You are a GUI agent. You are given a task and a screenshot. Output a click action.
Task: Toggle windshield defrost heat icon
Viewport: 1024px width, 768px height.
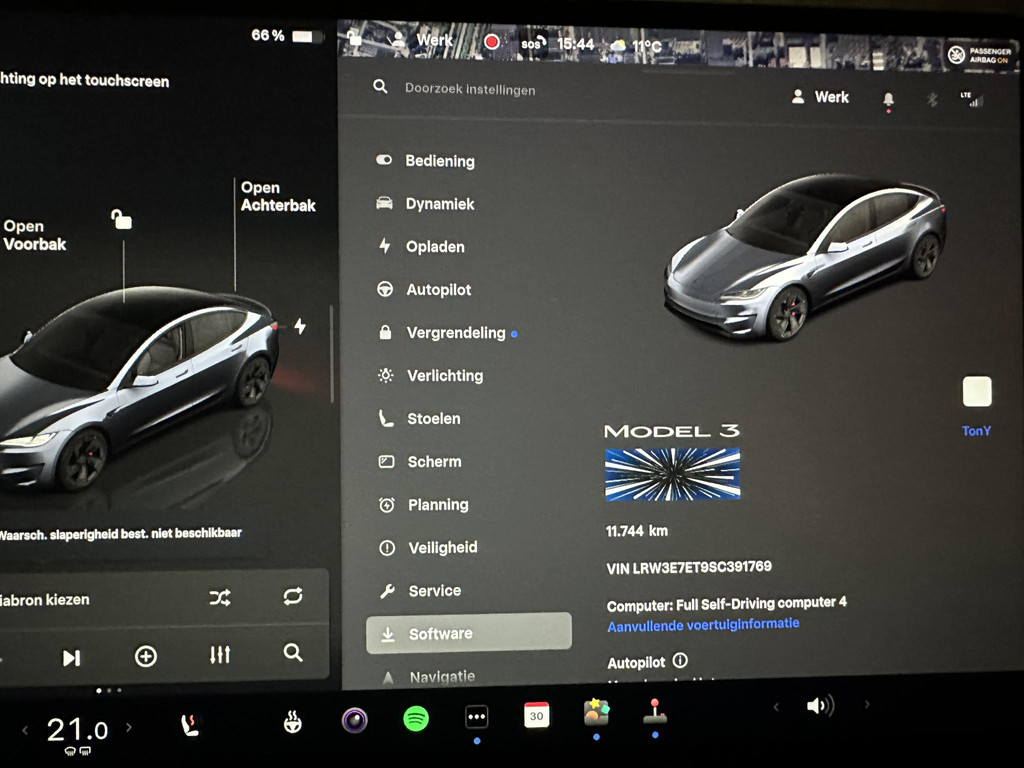[293, 722]
